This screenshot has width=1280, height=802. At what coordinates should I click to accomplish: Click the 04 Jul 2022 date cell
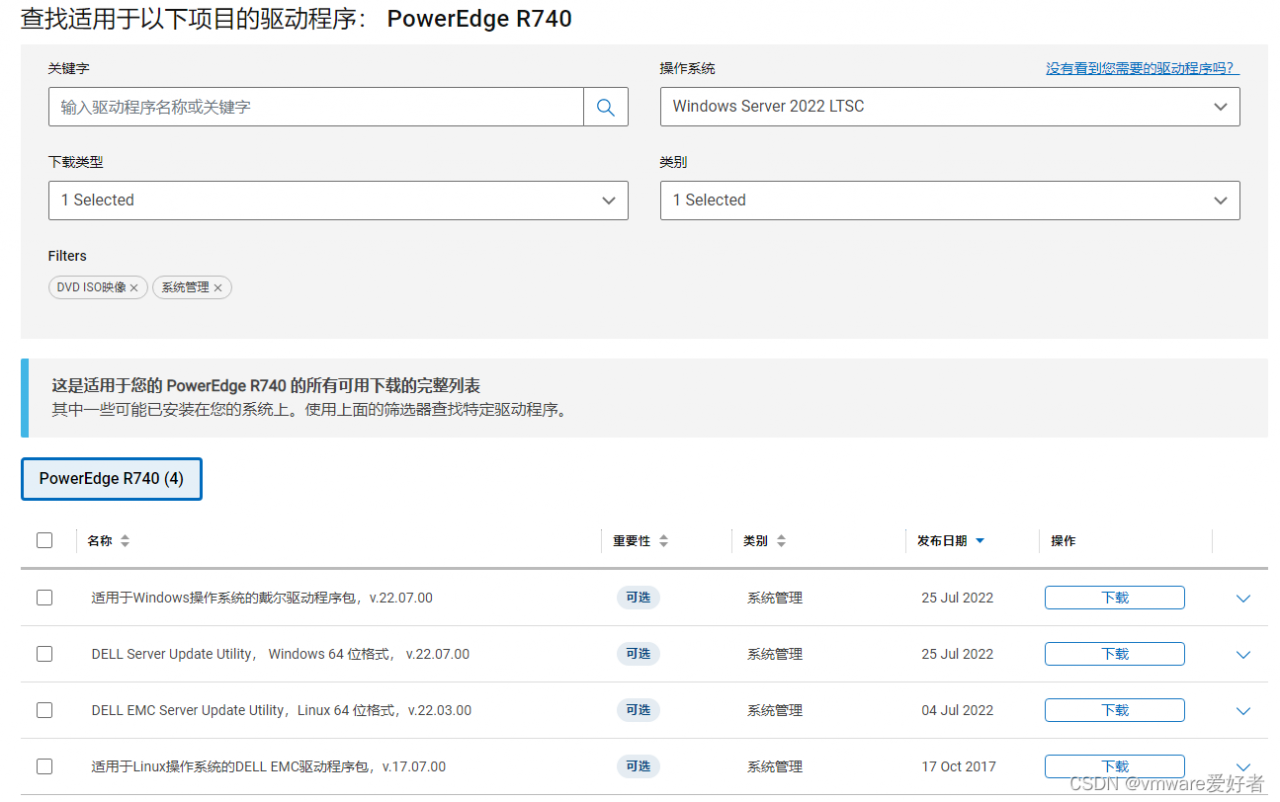[957, 710]
